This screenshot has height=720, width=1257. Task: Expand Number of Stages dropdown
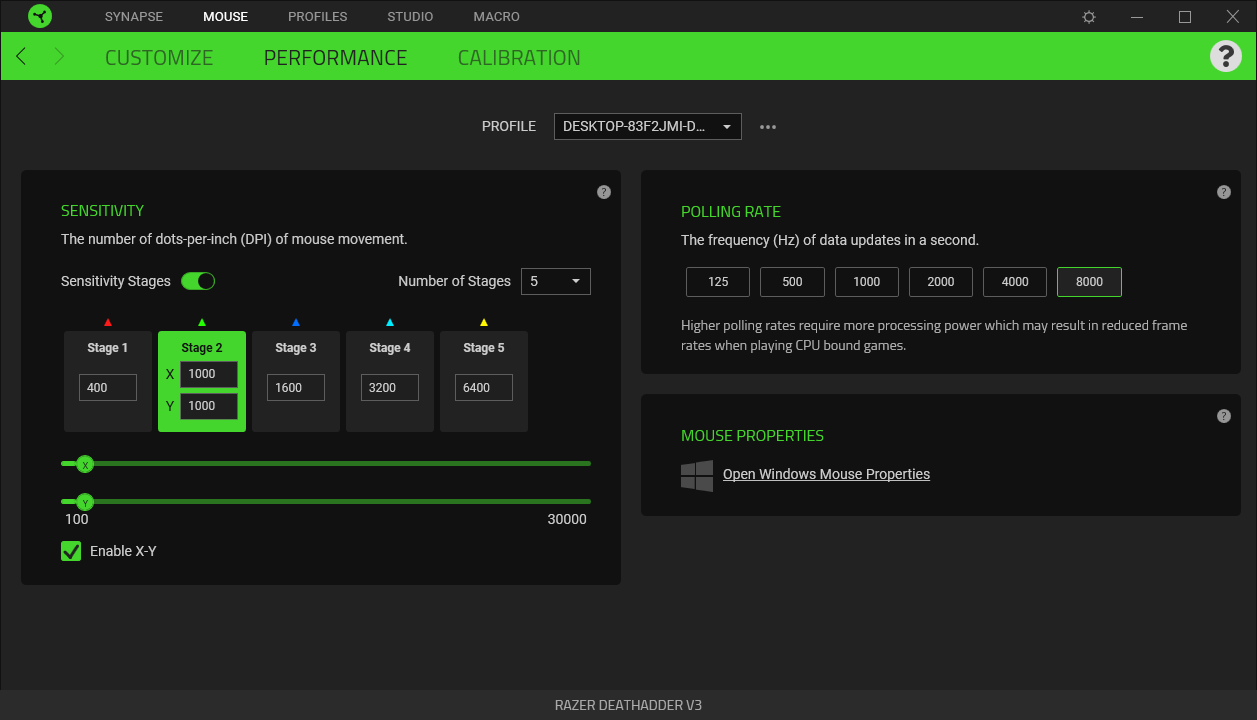(x=556, y=282)
